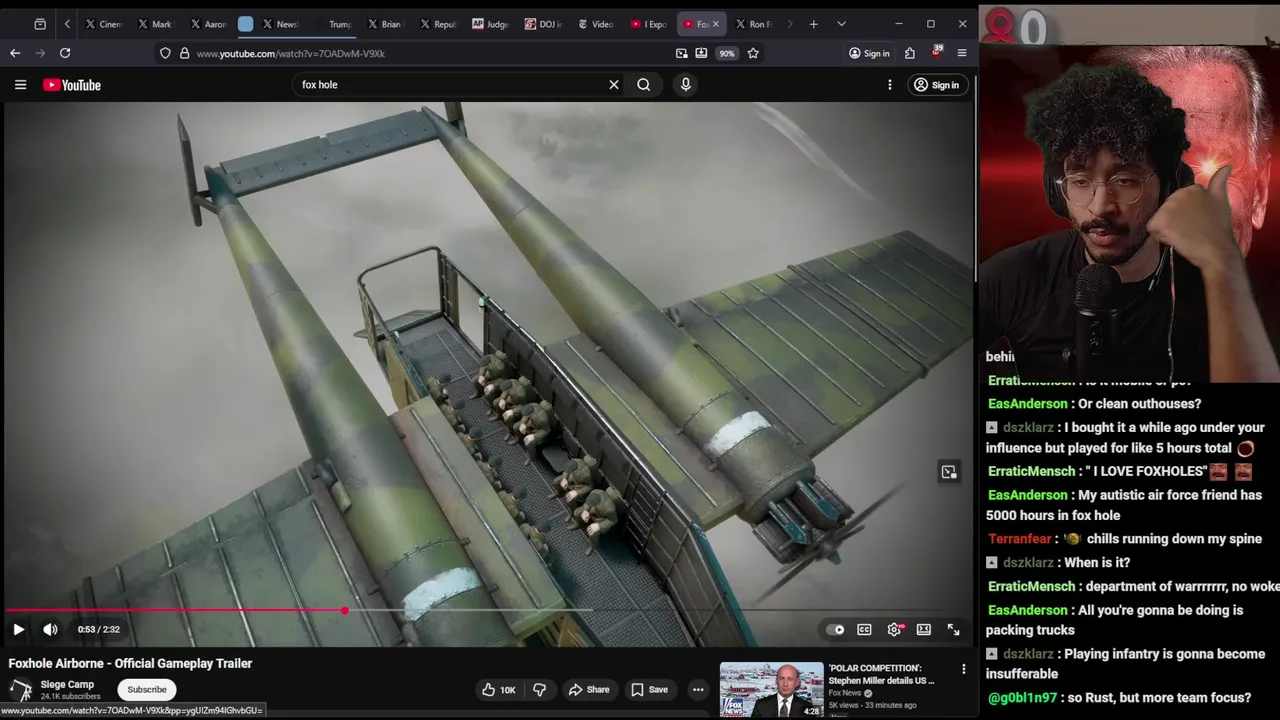
Task: Bookmark this page with star icon
Action: point(753,53)
